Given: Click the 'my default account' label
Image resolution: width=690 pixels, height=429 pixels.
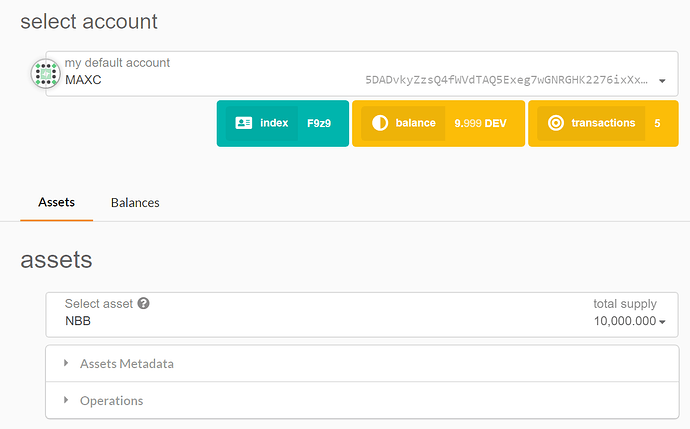Looking at the screenshot, I should [117, 63].
